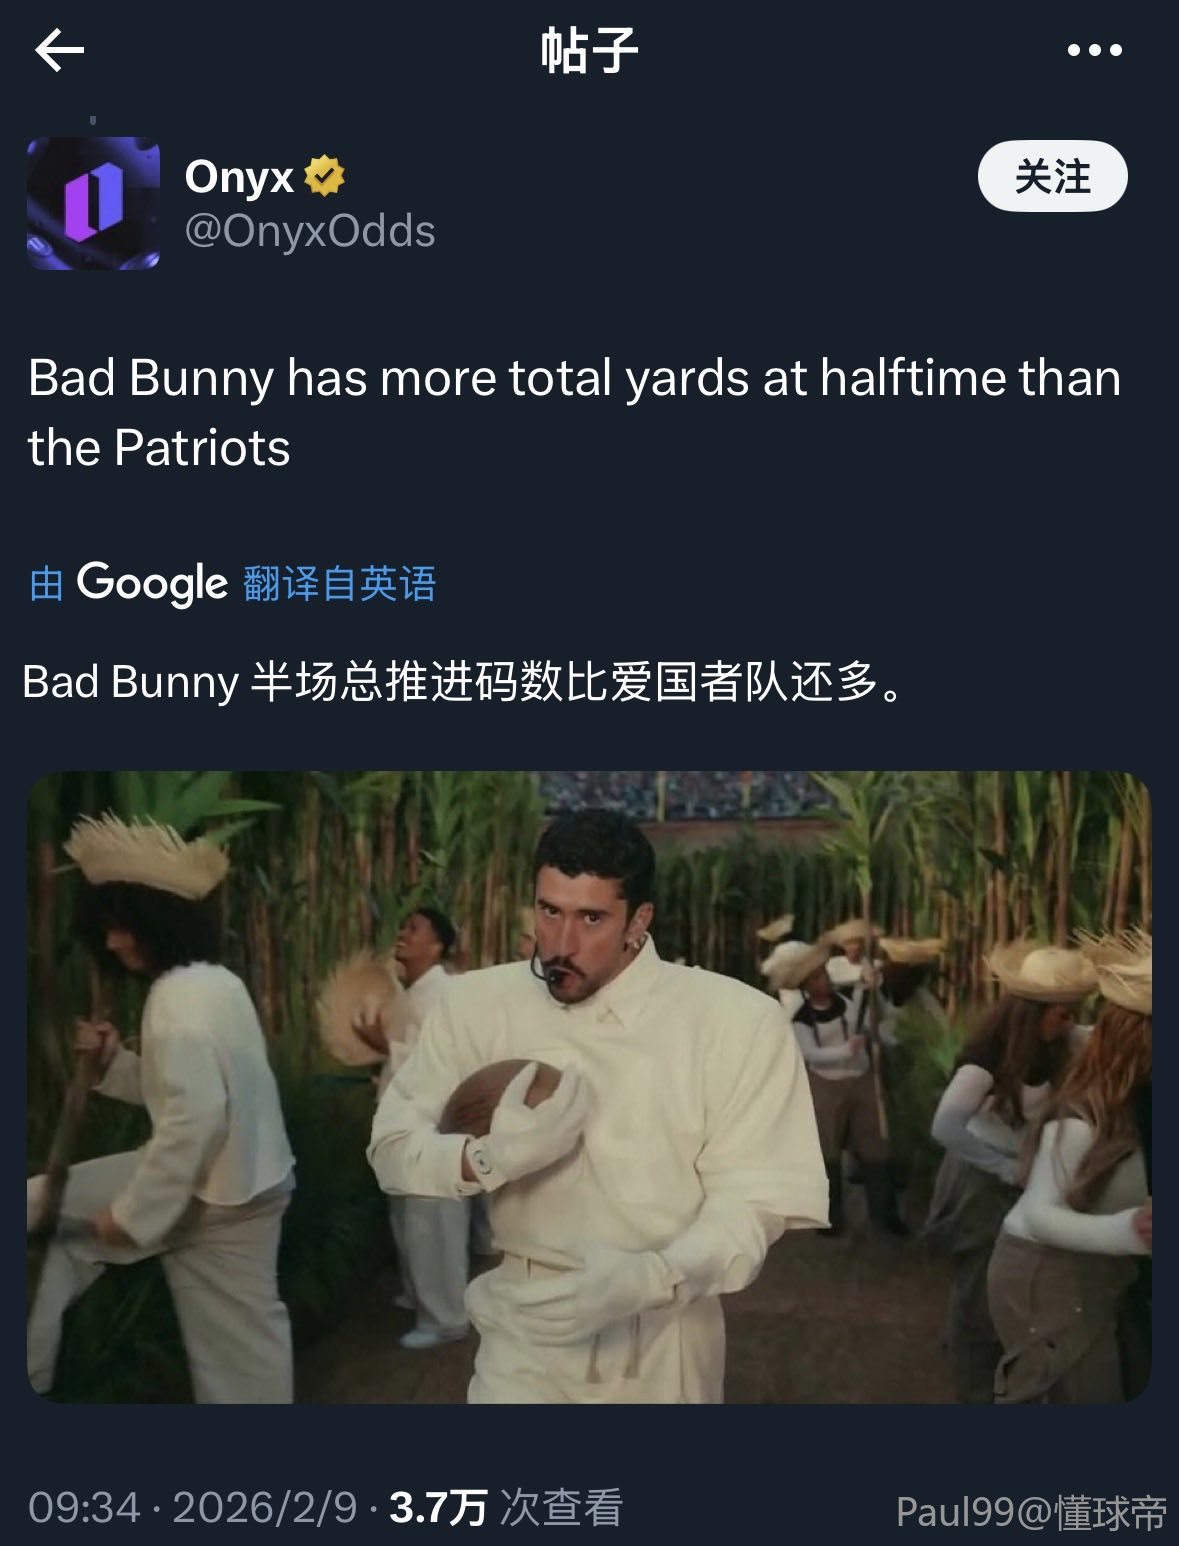Image resolution: width=1179 pixels, height=1546 pixels.
Task: Open the 3.7万 view count stats
Action: coord(438,1507)
